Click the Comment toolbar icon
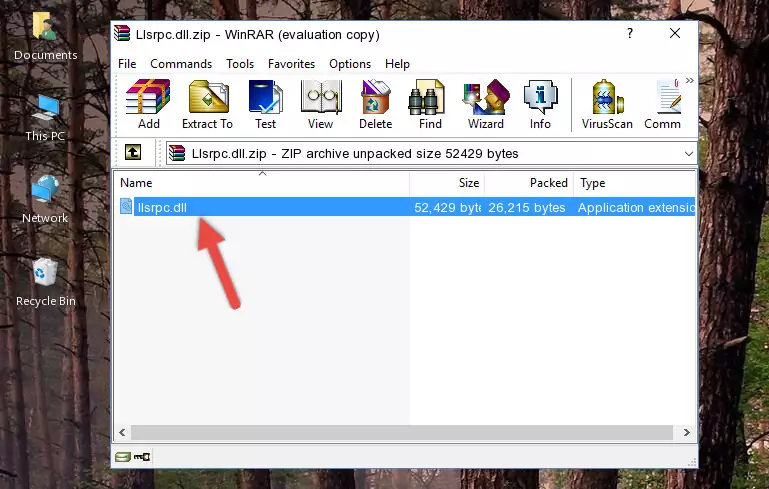 point(663,104)
